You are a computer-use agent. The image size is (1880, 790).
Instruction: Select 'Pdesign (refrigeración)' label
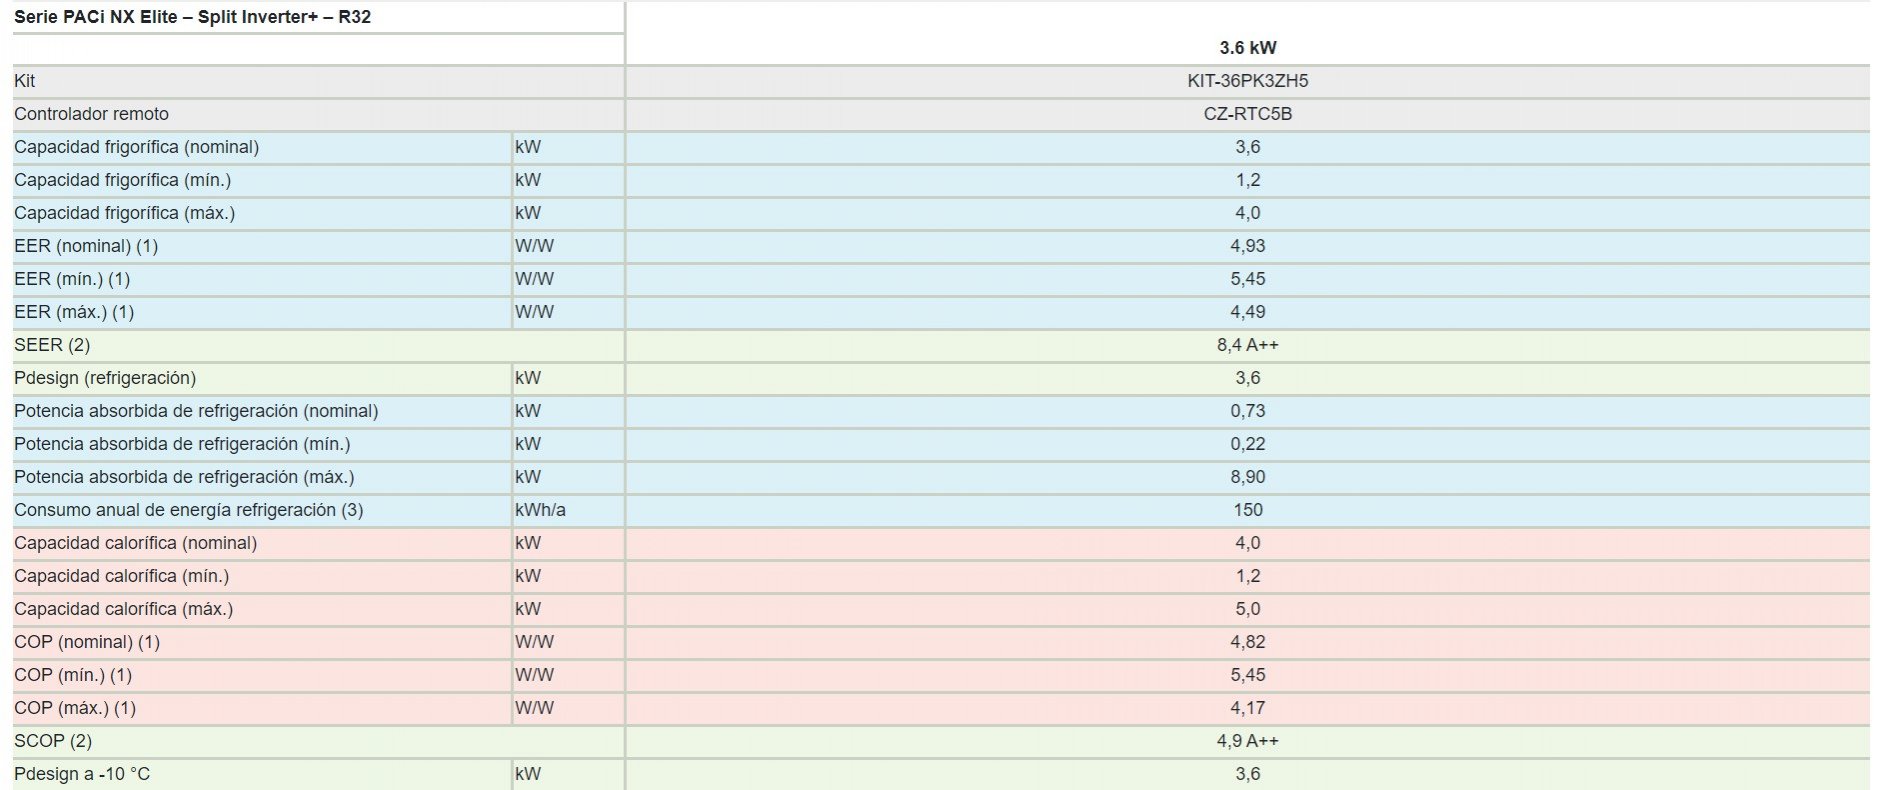coord(105,378)
